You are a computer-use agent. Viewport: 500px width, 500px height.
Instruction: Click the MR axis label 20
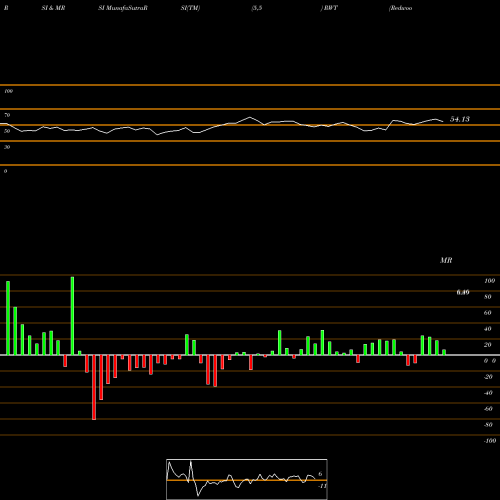[x=488, y=345]
